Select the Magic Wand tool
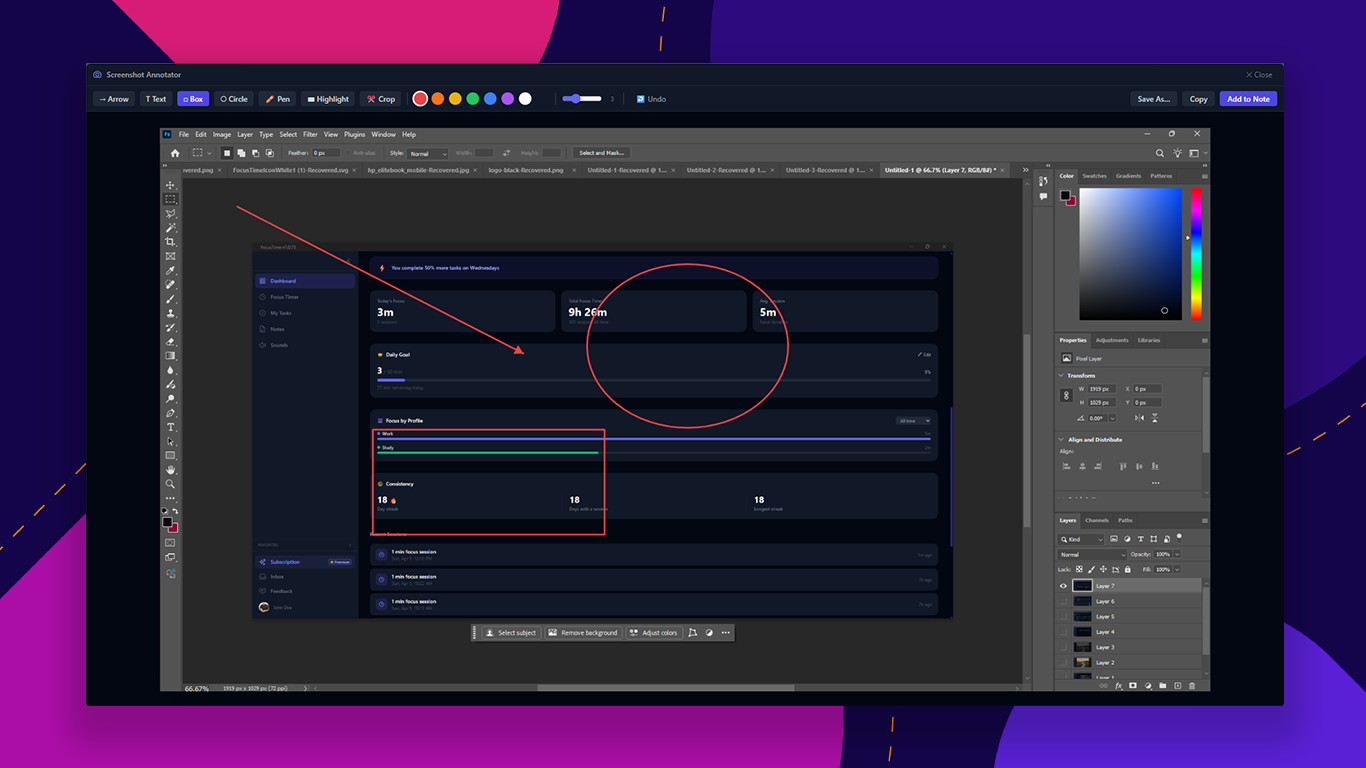This screenshot has width=1366, height=768. click(171, 228)
